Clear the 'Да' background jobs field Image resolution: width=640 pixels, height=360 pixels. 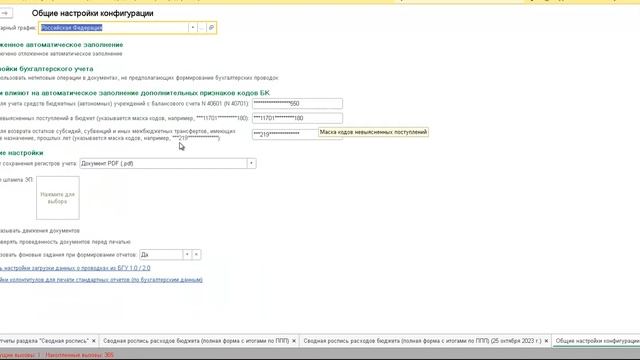pos(196,255)
